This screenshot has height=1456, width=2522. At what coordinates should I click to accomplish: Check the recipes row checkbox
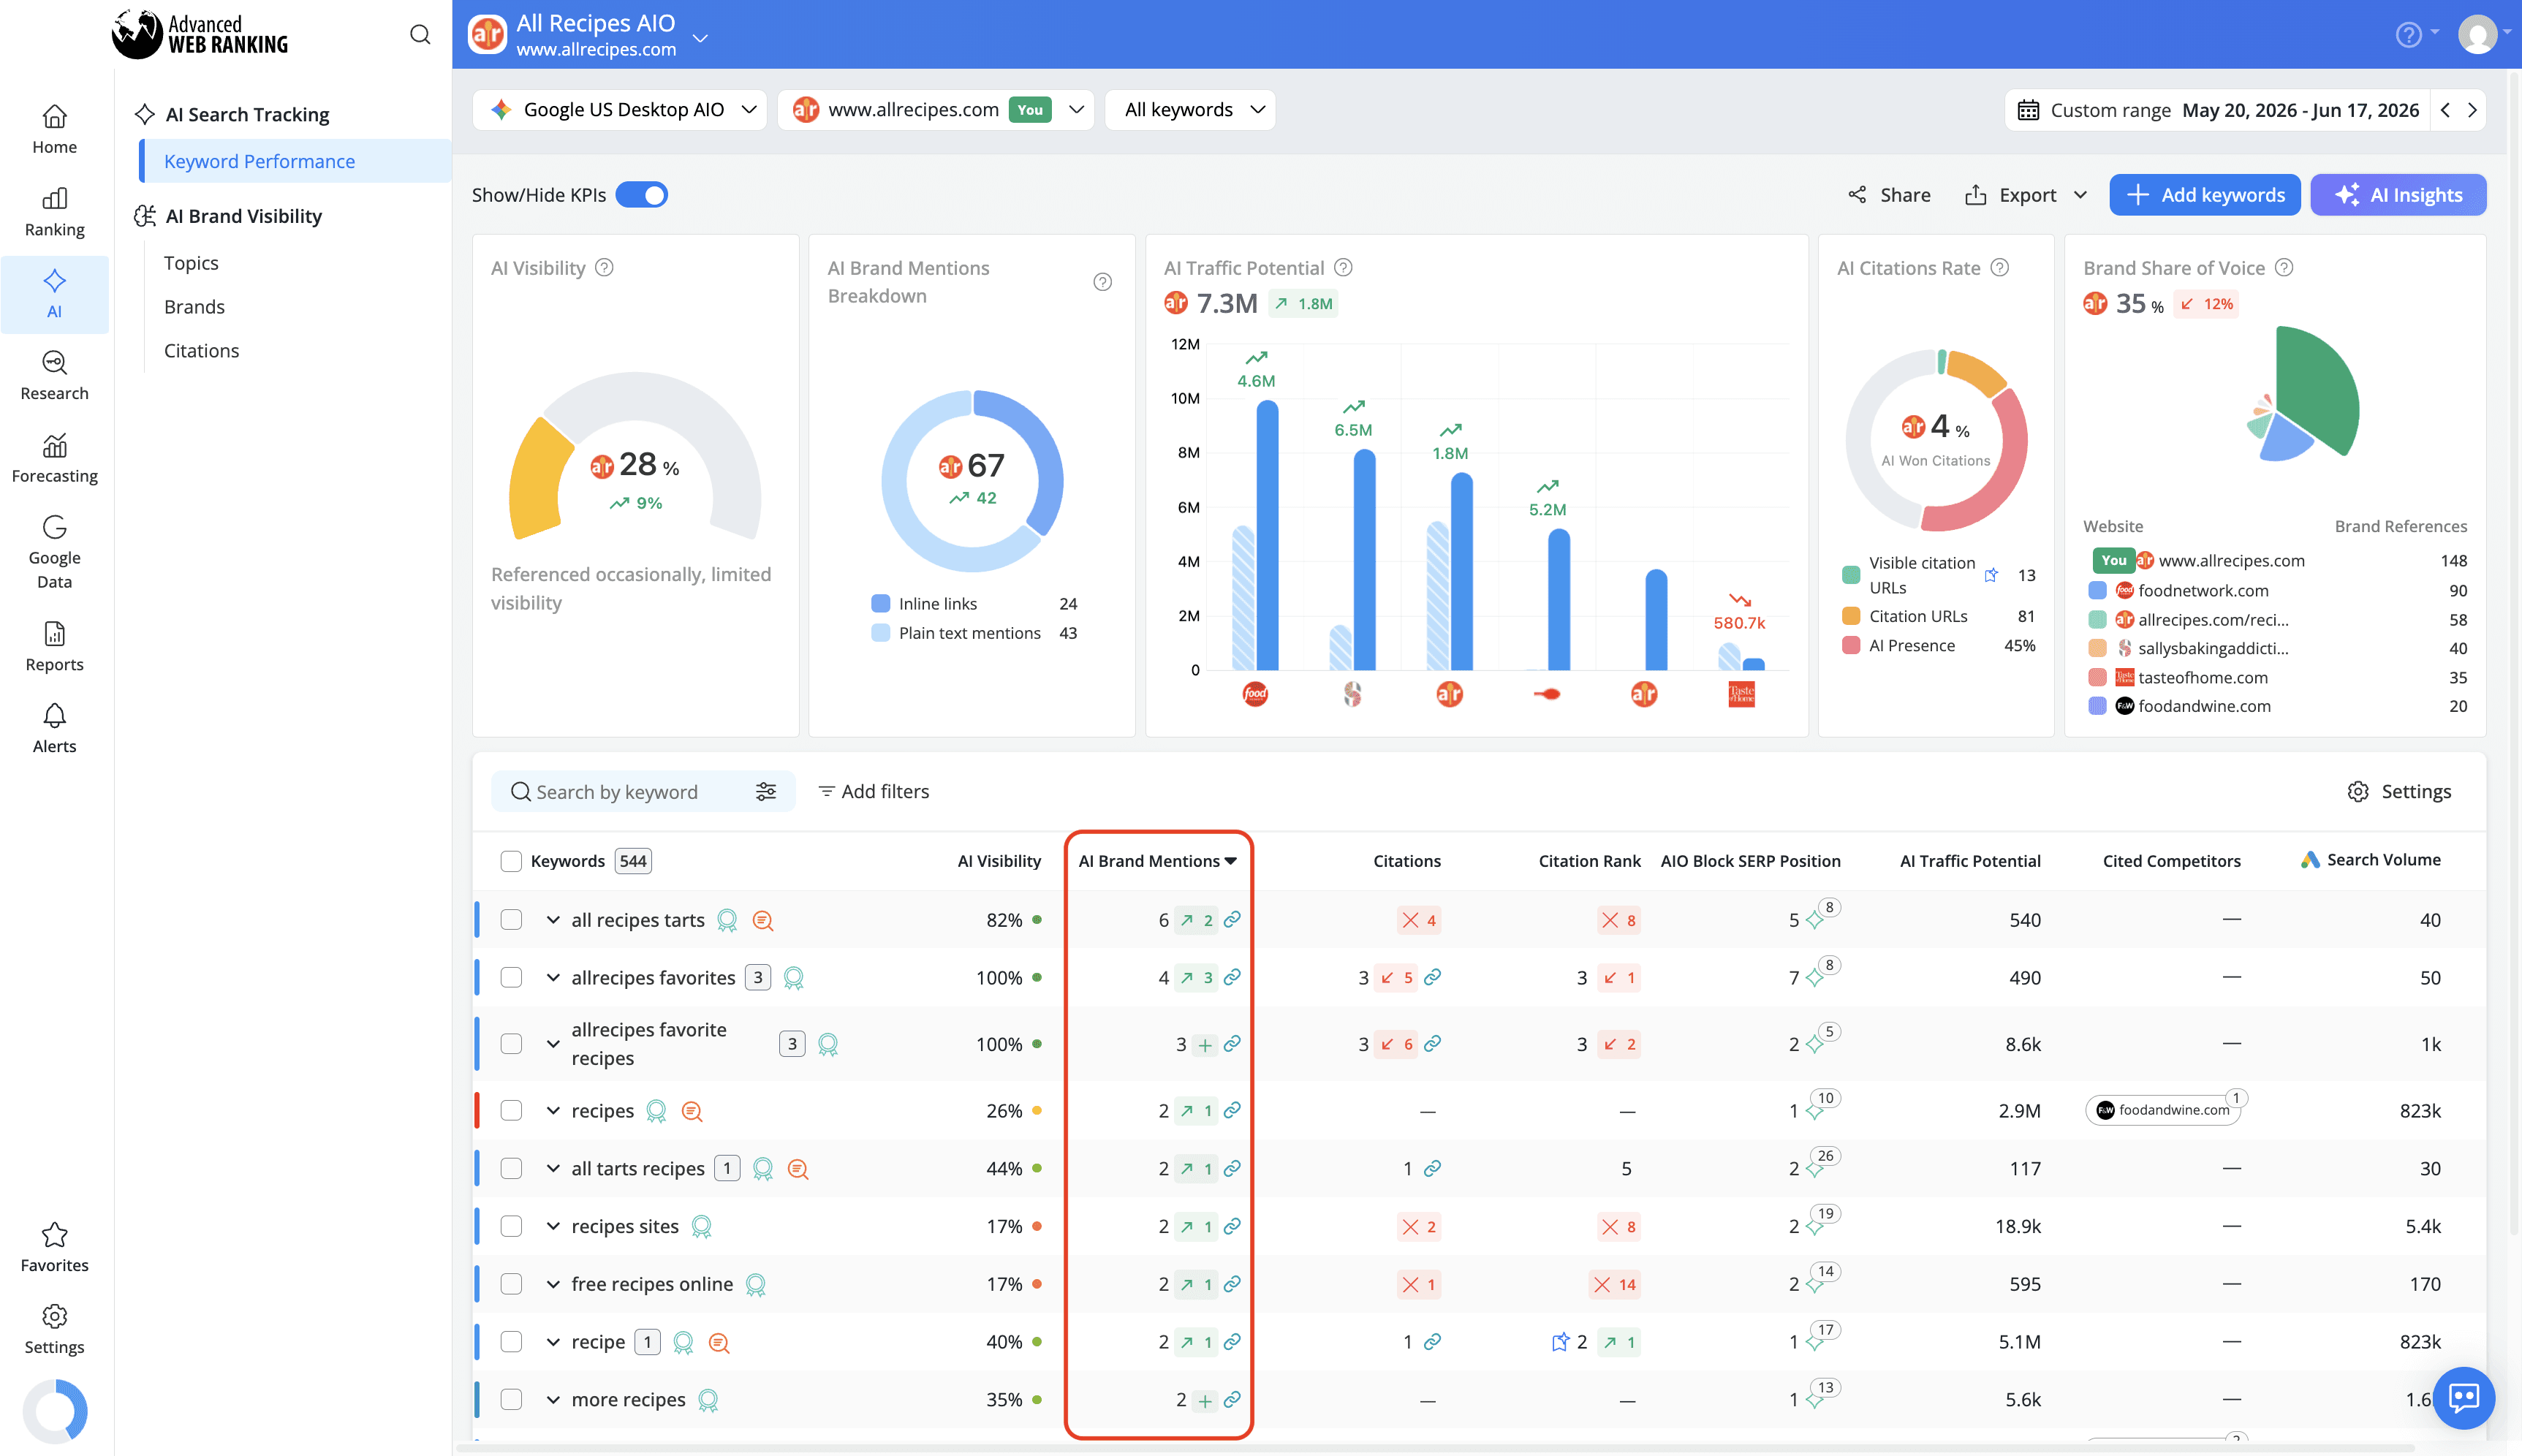(x=511, y=1110)
